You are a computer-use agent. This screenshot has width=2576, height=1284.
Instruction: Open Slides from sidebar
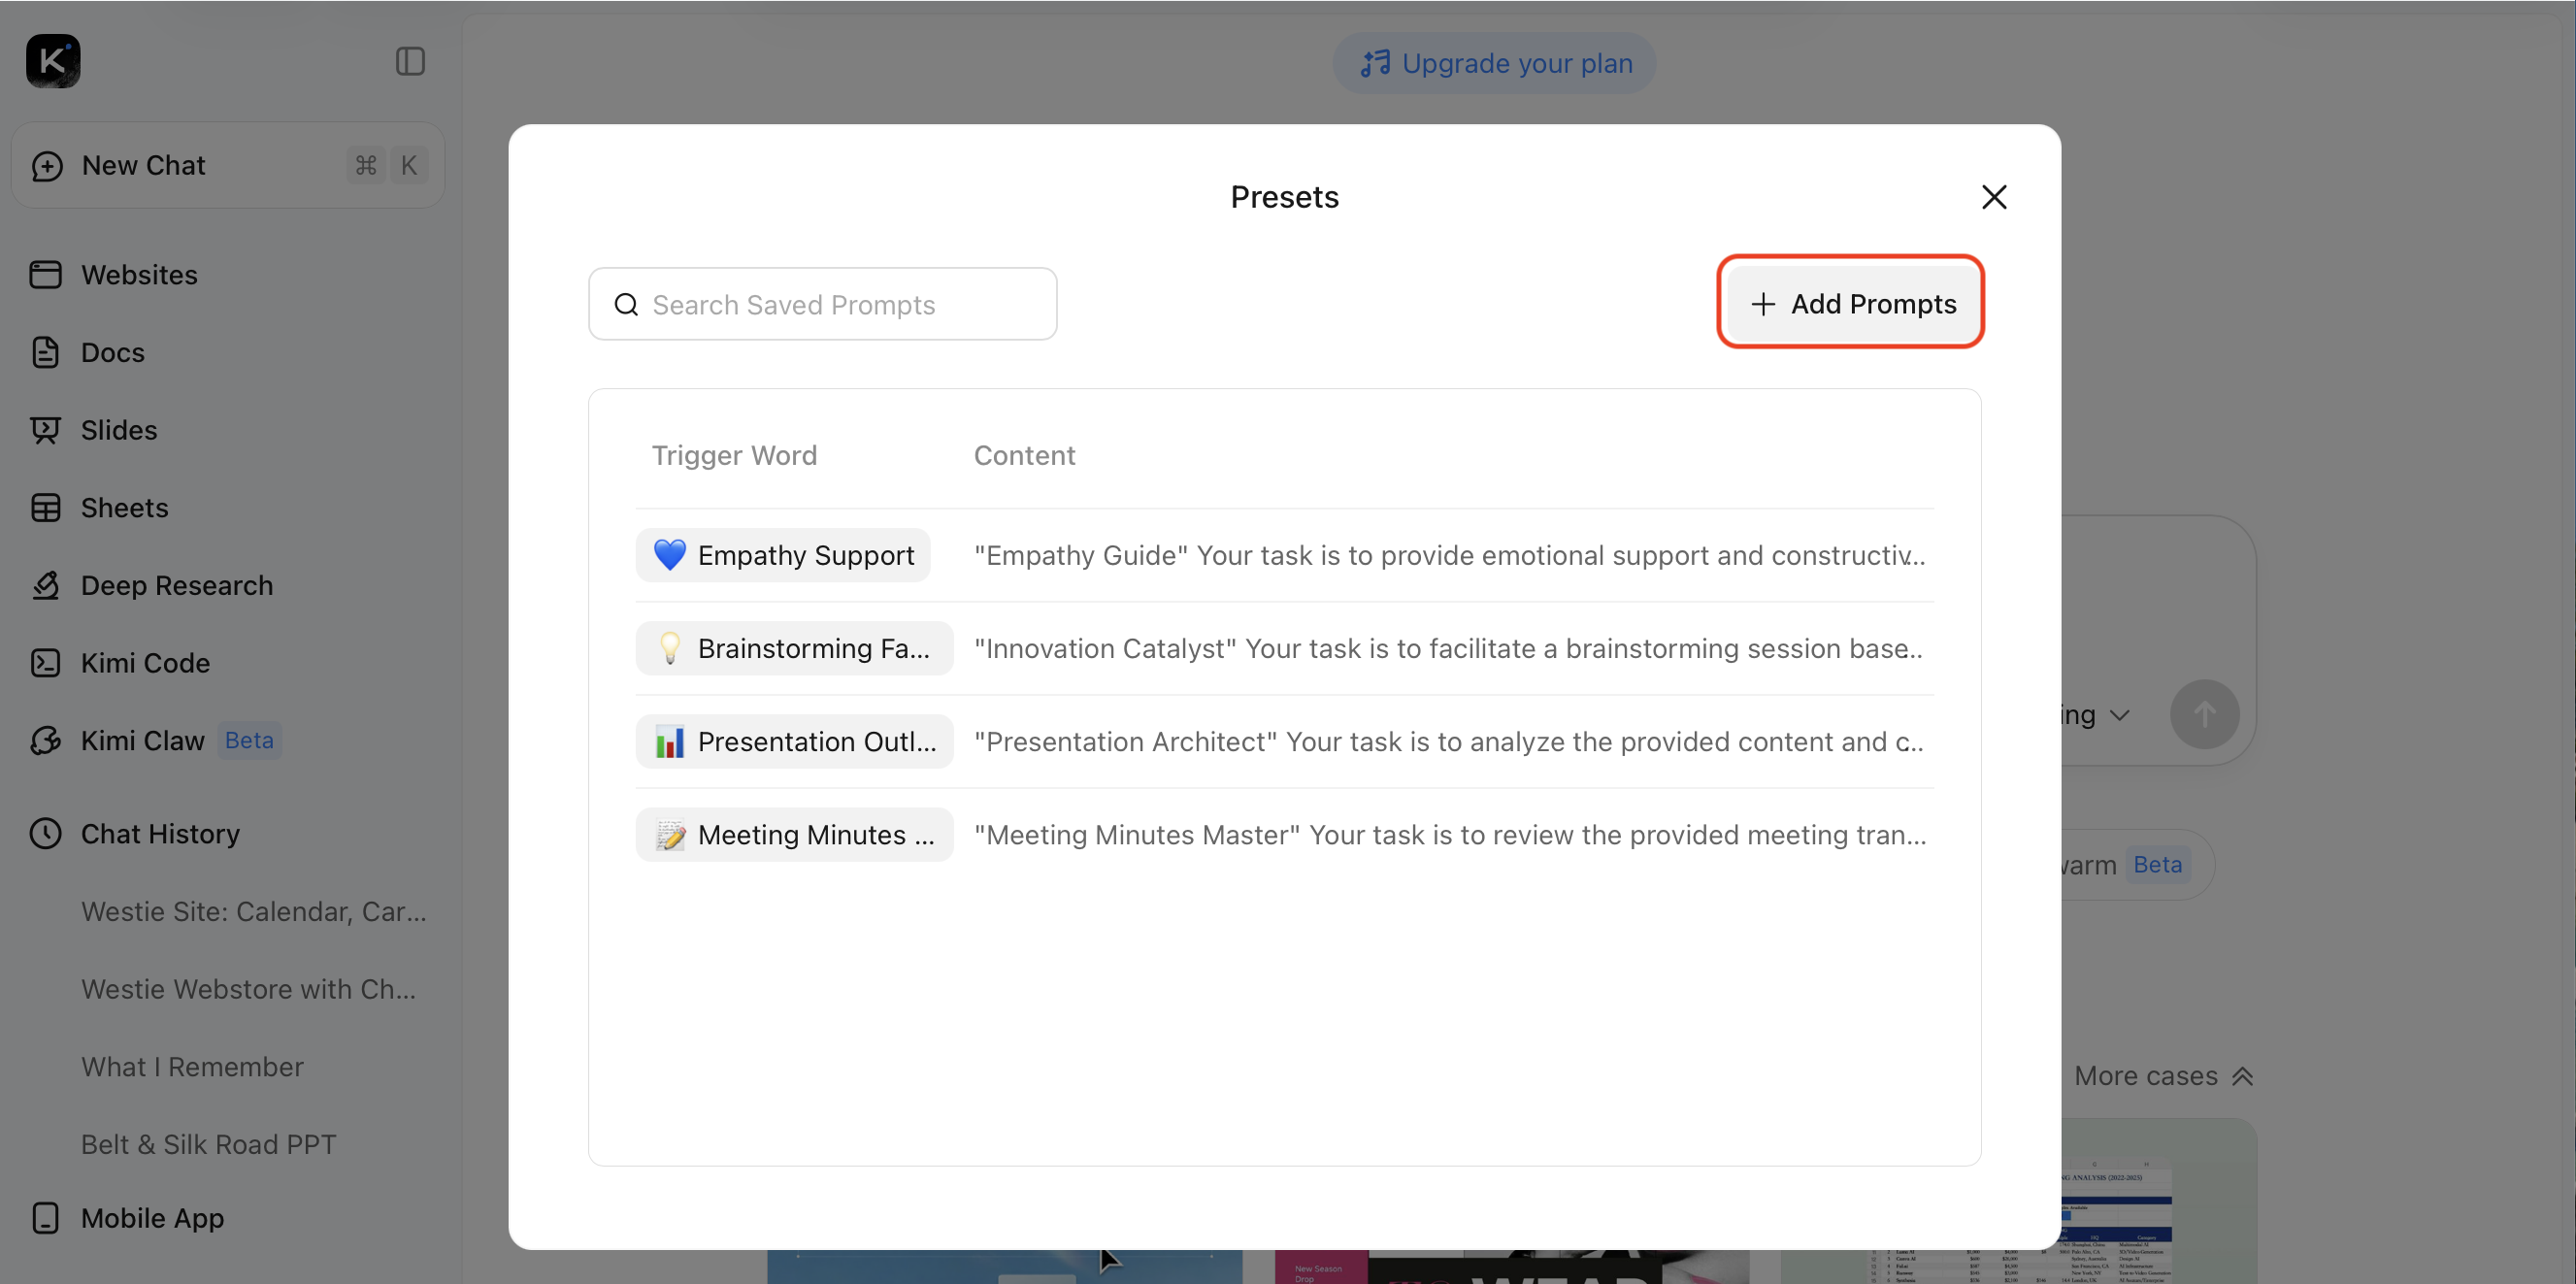coord(119,430)
